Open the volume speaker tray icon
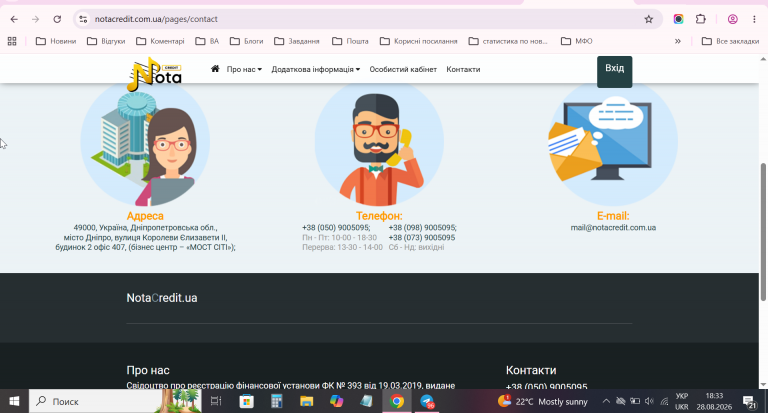768x413 pixels. [649, 401]
